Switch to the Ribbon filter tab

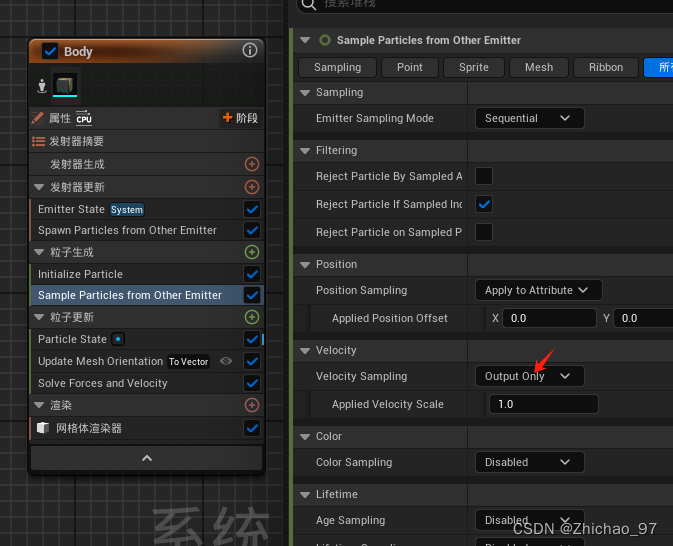[x=606, y=67]
